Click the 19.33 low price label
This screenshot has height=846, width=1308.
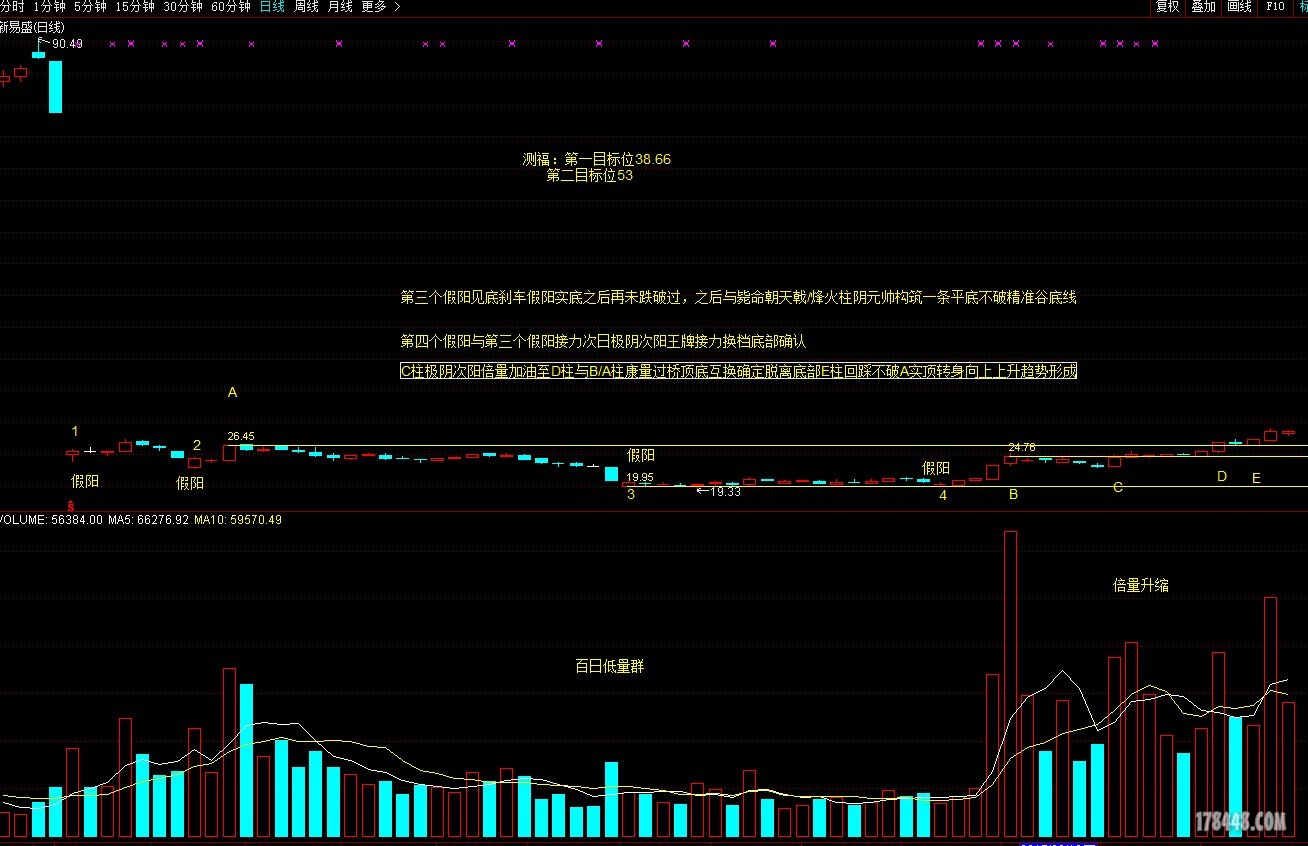(725, 492)
